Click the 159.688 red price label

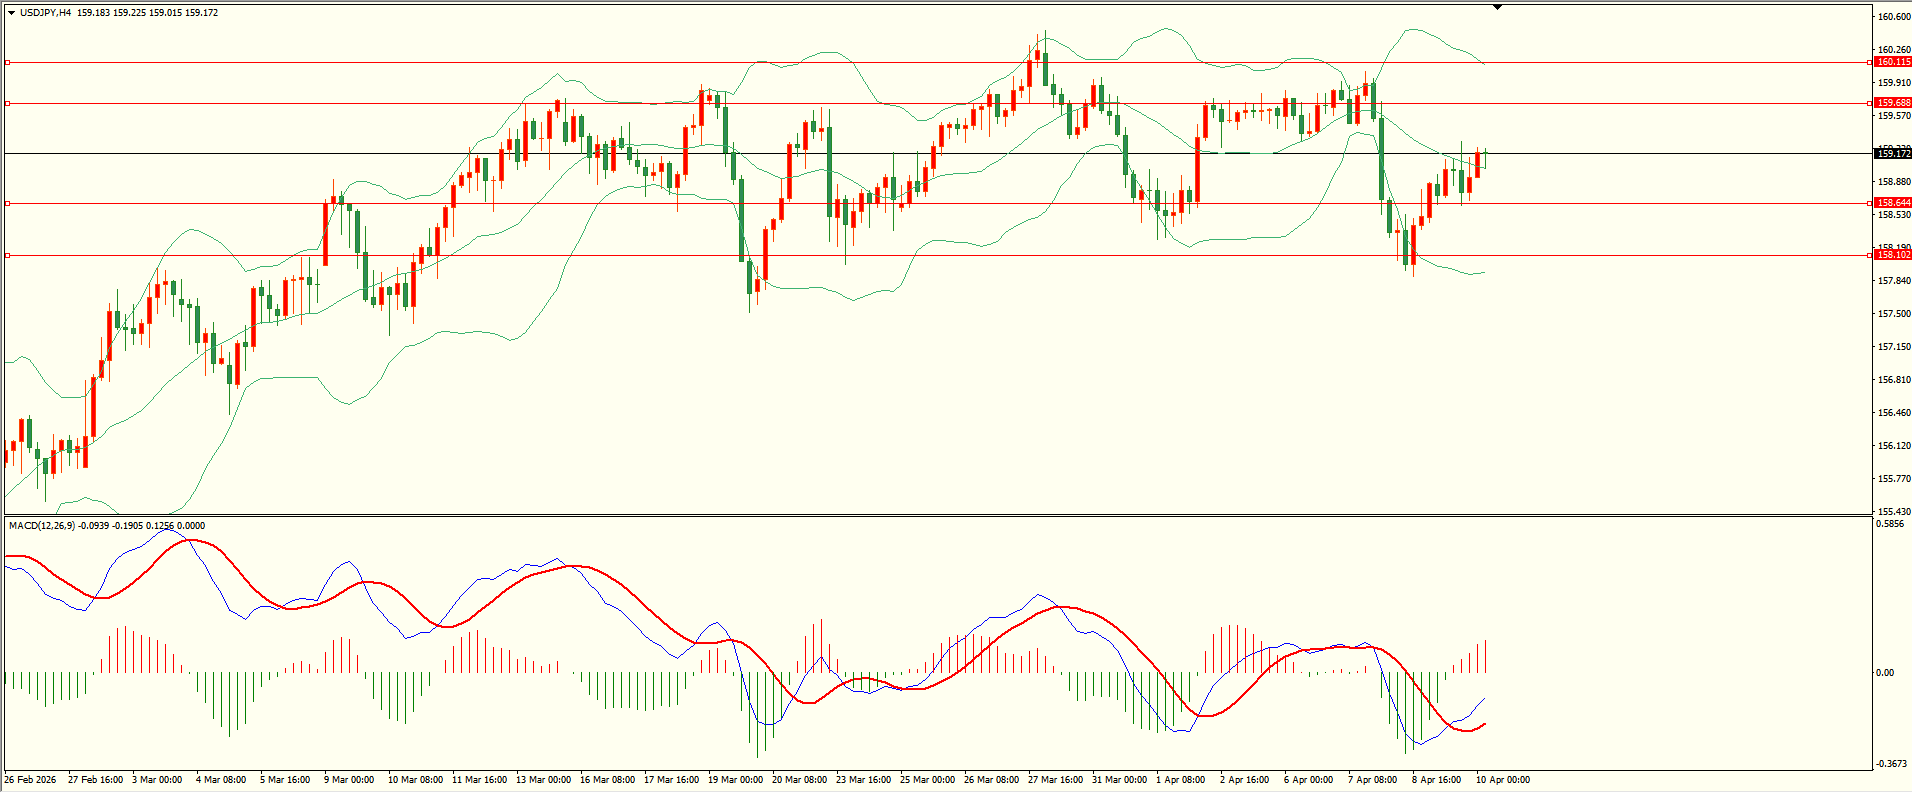coord(1892,103)
